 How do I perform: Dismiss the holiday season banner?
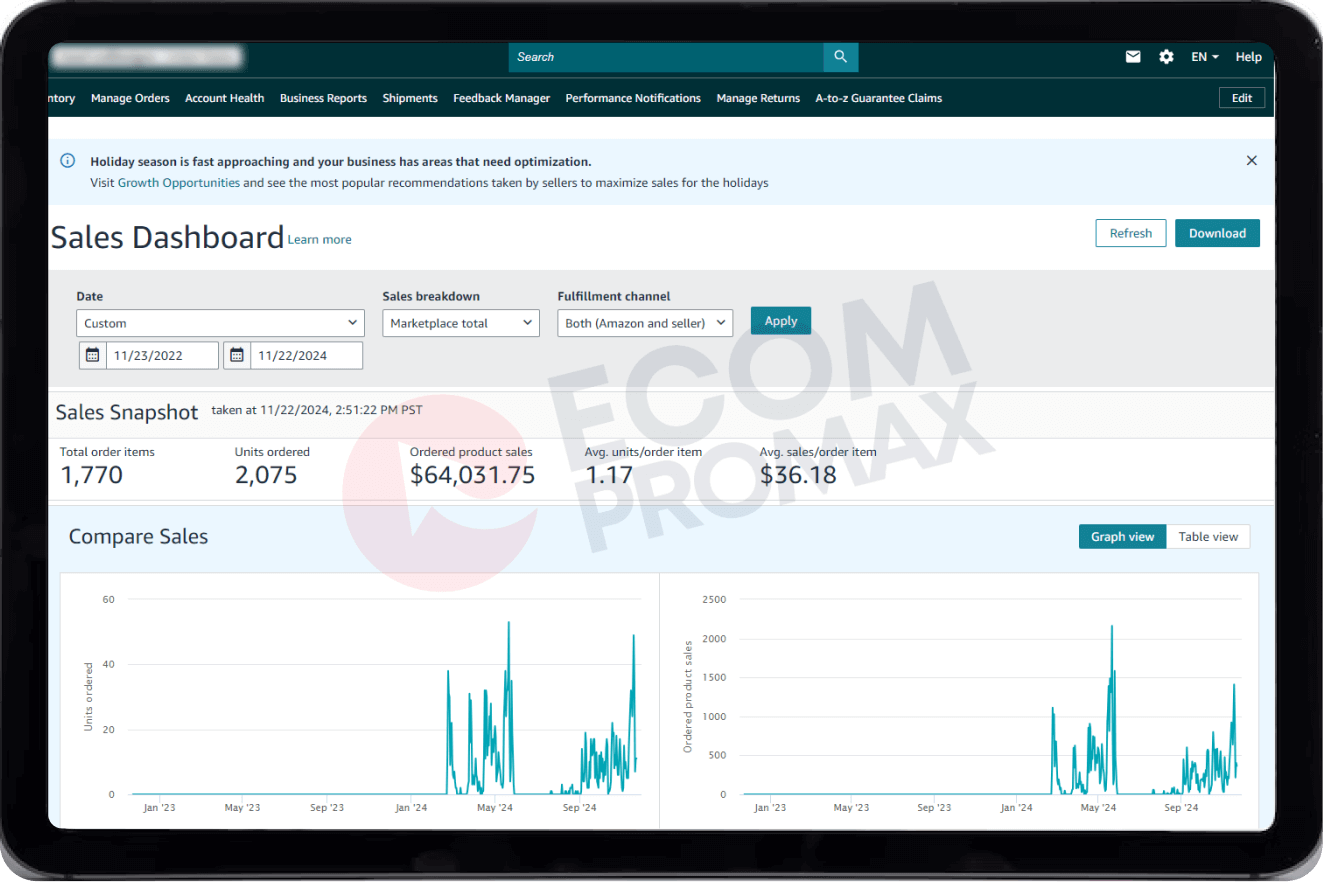click(1251, 160)
